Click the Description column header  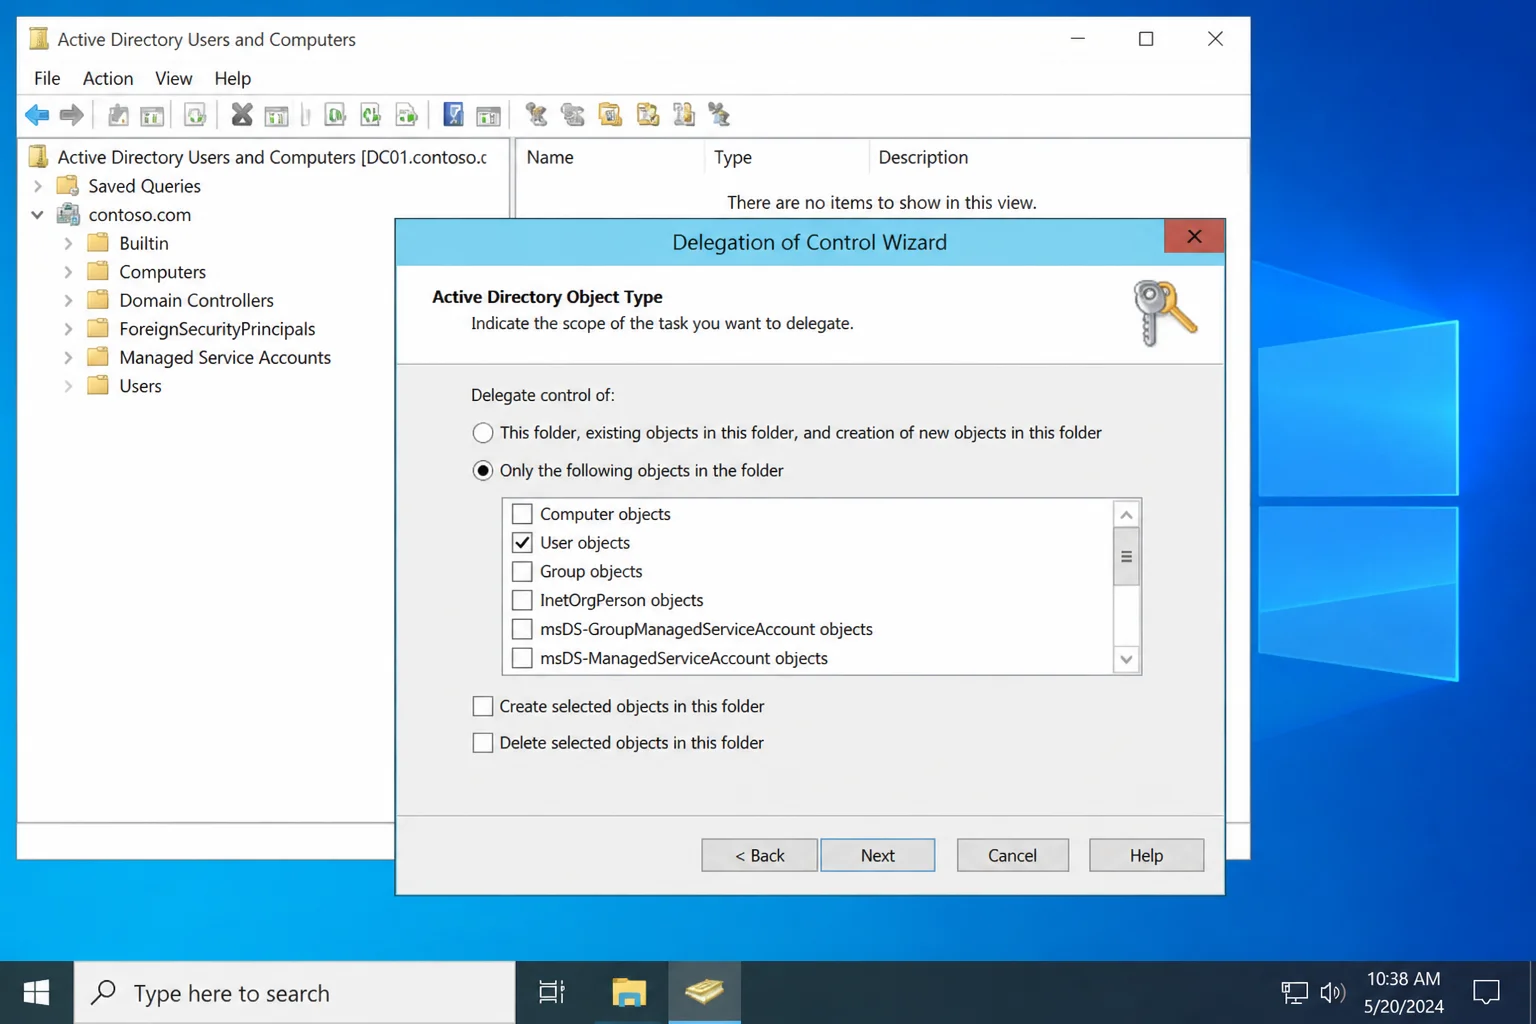pyautogui.click(x=1058, y=157)
